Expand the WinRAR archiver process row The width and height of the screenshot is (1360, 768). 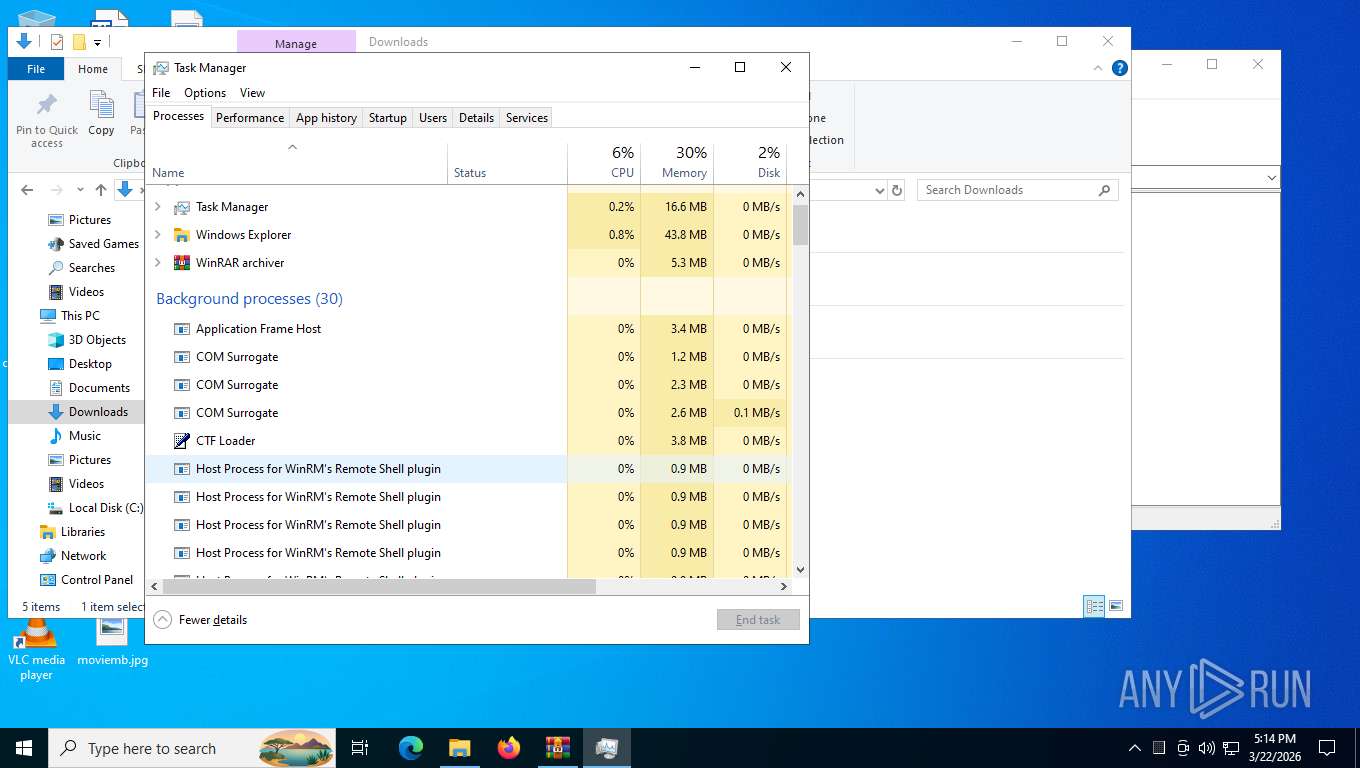(x=157, y=263)
